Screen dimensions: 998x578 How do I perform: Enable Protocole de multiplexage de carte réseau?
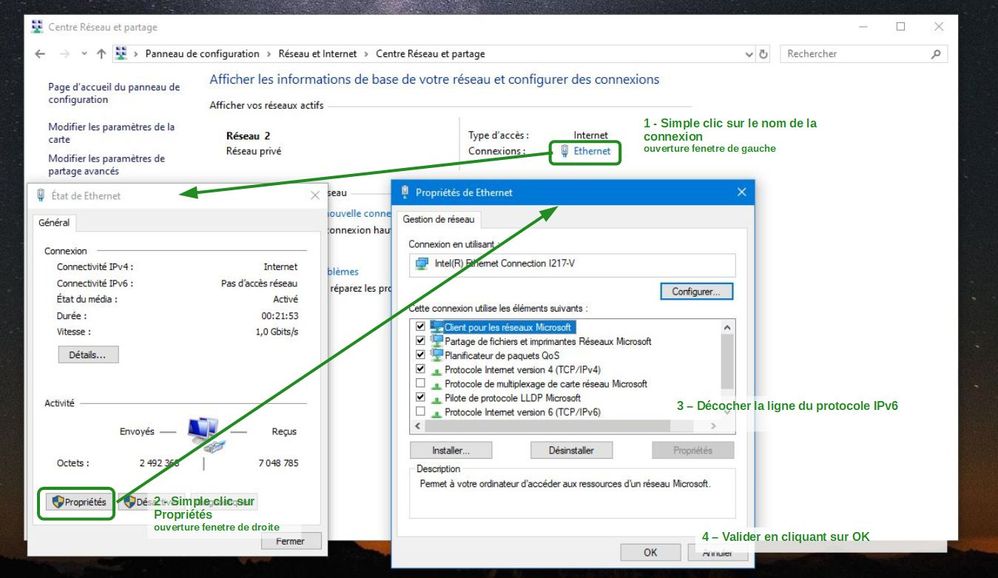pyautogui.click(x=420, y=383)
